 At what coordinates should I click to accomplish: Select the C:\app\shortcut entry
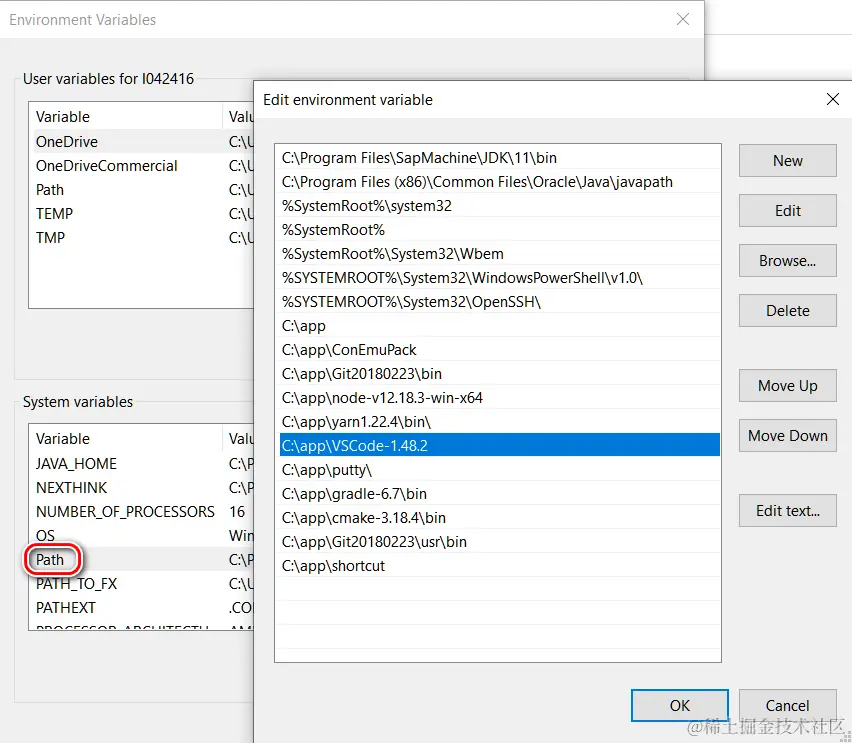tap(499, 565)
